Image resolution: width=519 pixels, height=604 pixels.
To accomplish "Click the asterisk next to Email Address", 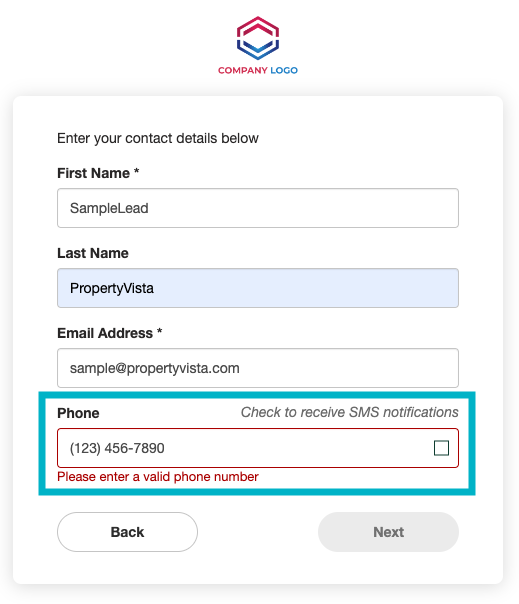I will pyautogui.click(x=160, y=331).
